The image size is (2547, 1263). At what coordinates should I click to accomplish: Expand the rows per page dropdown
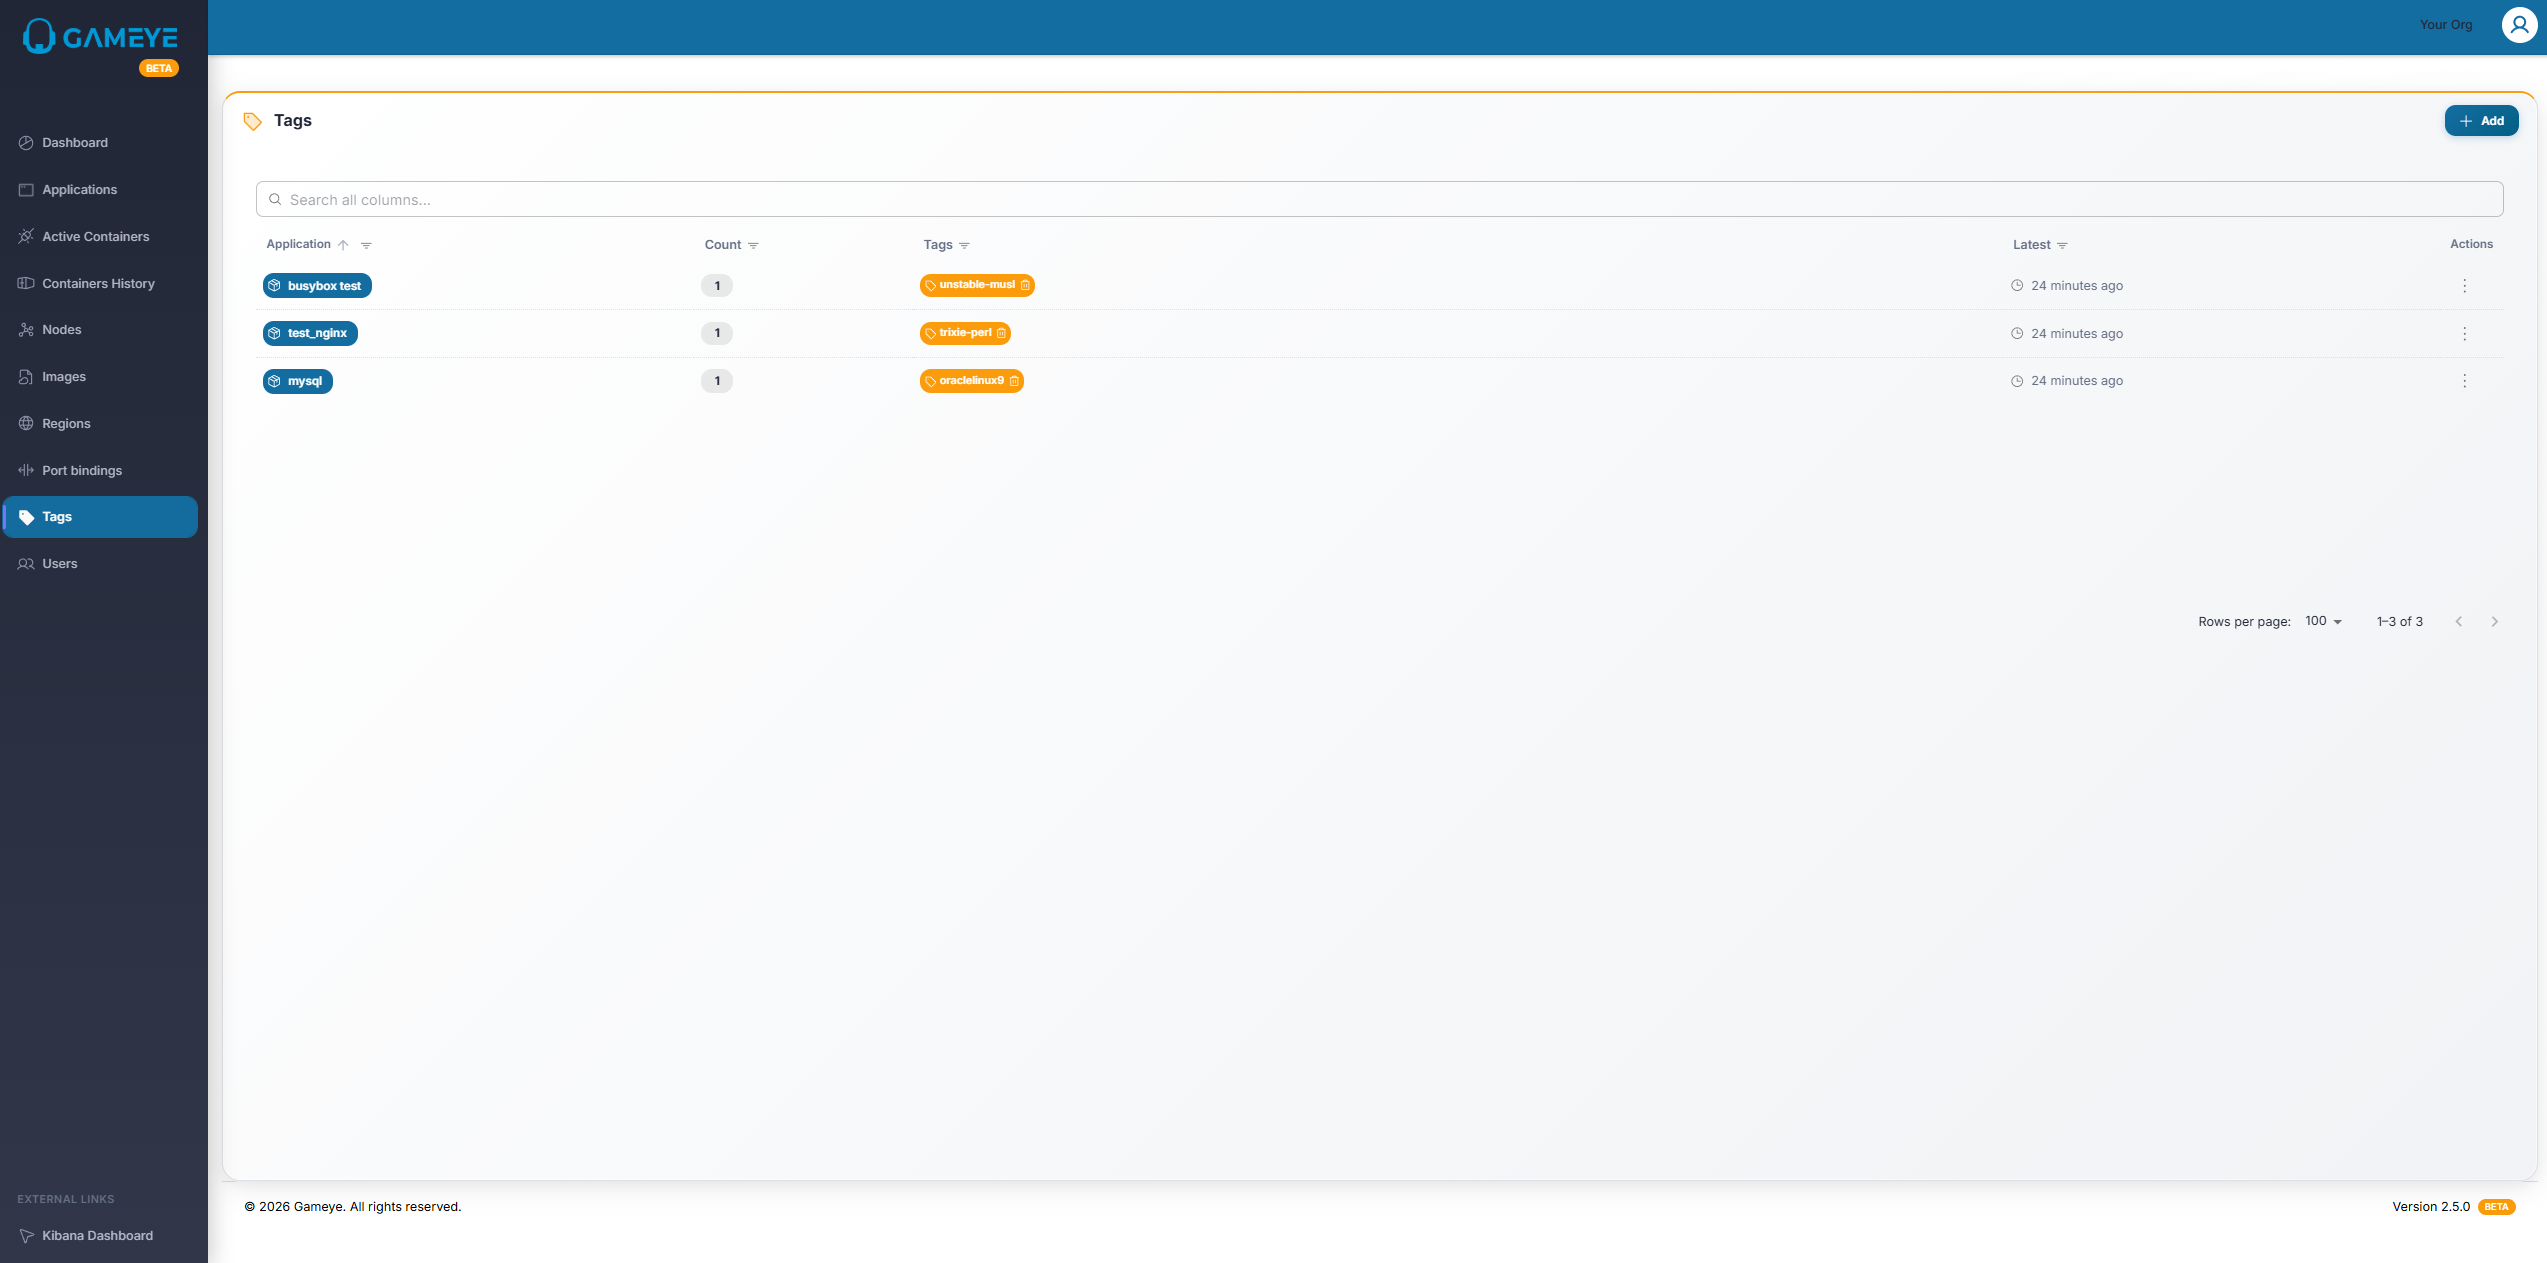(2323, 621)
